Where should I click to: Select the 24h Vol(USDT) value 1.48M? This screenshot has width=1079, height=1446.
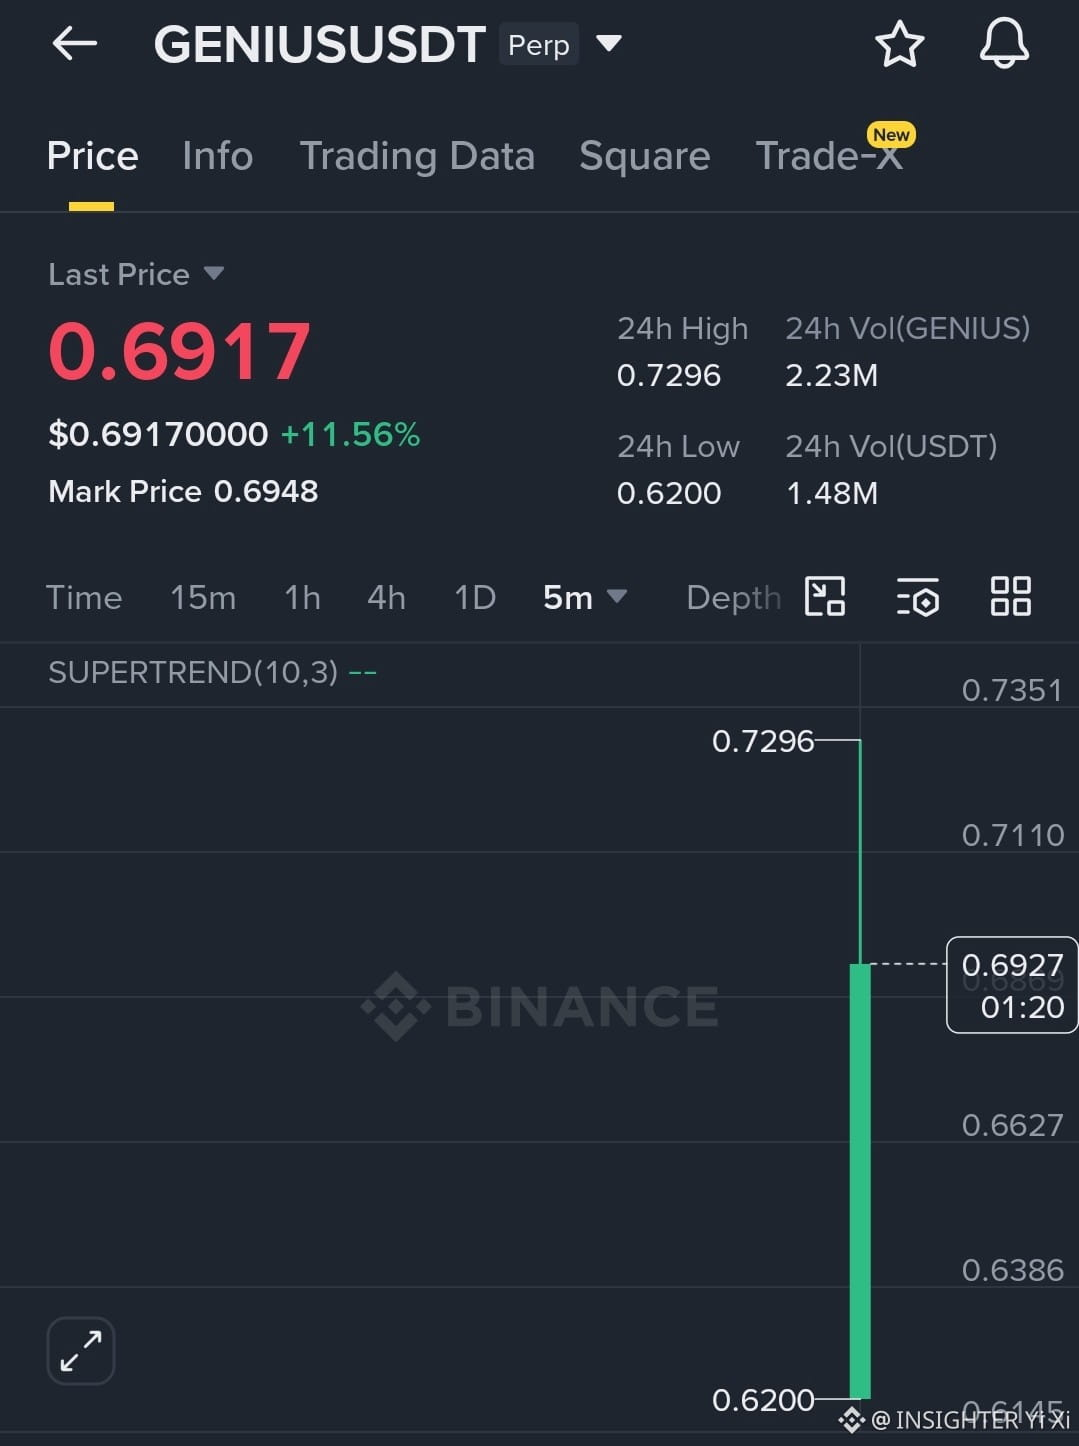click(x=831, y=493)
